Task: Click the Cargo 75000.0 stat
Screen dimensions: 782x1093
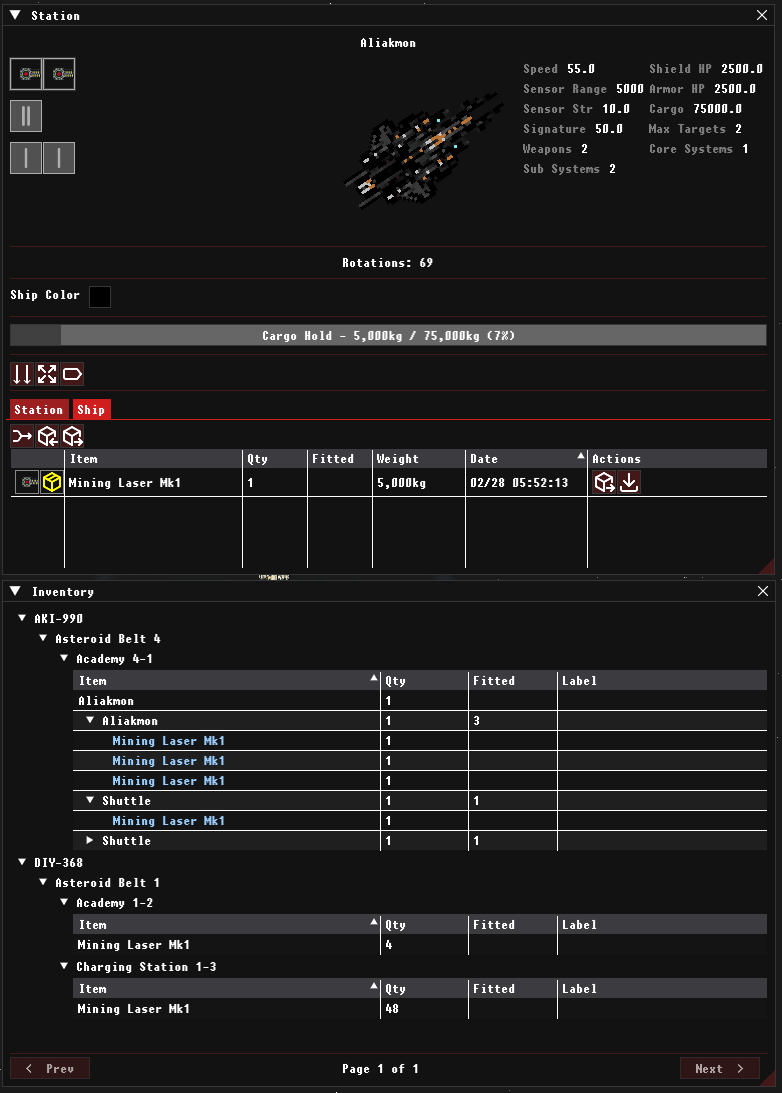Action: [696, 109]
